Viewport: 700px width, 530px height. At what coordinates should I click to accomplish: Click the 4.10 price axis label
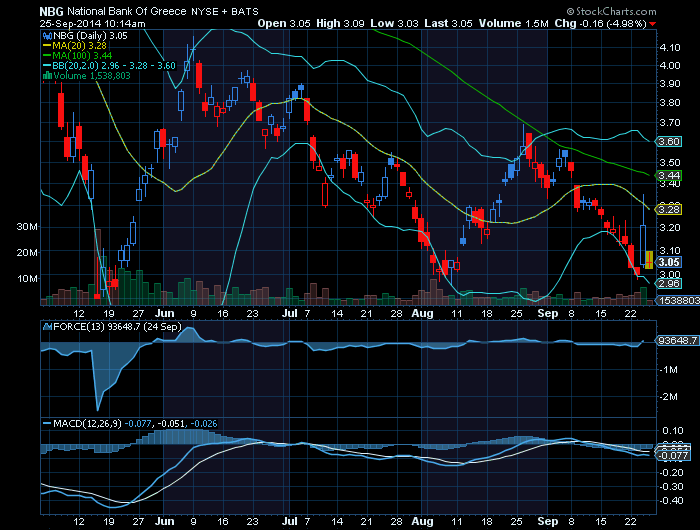click(670, 47)
